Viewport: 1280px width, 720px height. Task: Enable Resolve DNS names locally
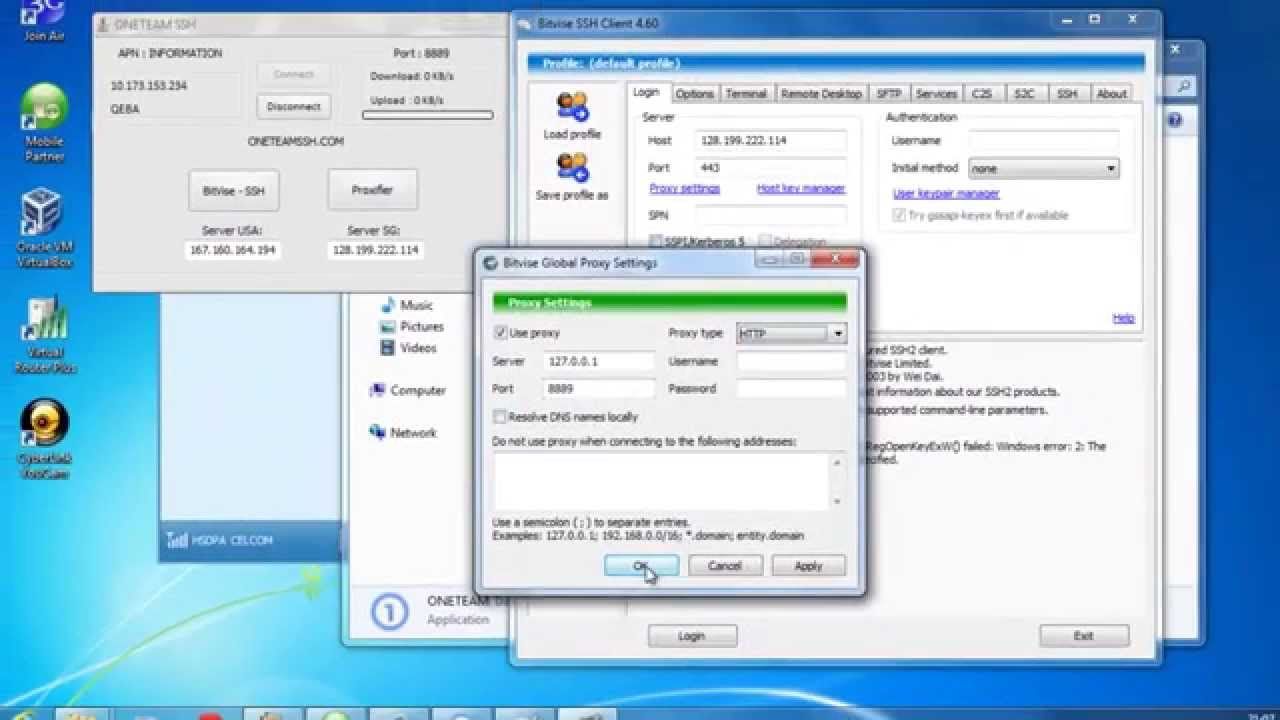point(500,417)
